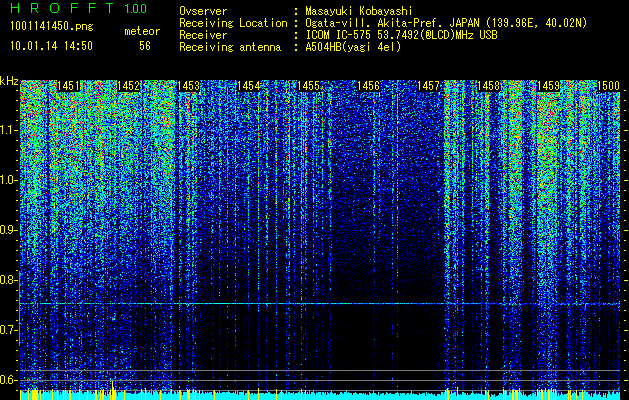
Task: Click the 'Ovserver' label
Action: [x=203, y=11]
